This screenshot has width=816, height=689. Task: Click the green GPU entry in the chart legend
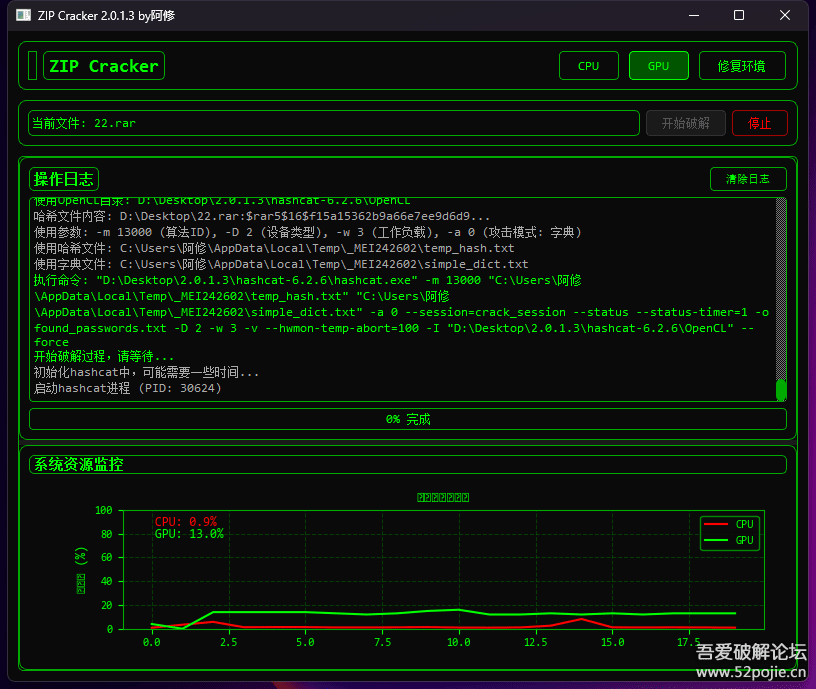(729, 540)
